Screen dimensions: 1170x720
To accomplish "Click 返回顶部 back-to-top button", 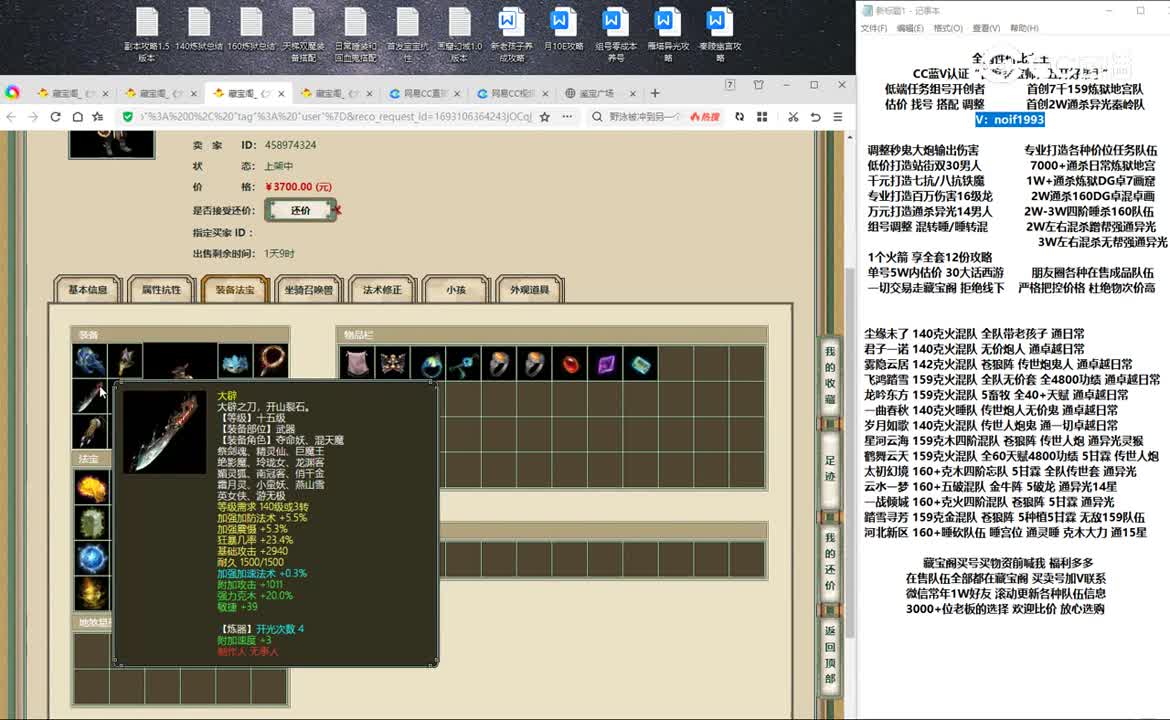I will coord(830,654).
